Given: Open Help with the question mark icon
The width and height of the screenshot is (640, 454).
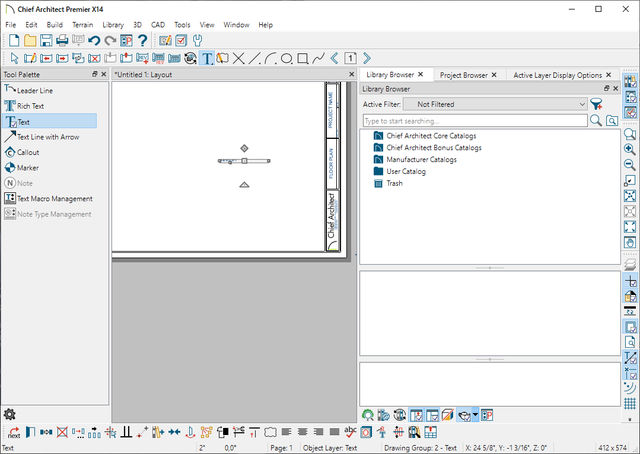Looking at the screenshot, I should click(x=142, y=41).
